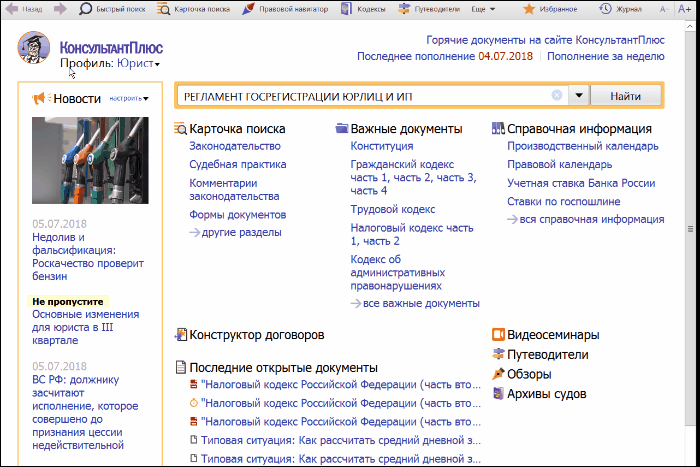Open Формы документов section
This screenshot has width=700, height=467.
click(238, 215)
